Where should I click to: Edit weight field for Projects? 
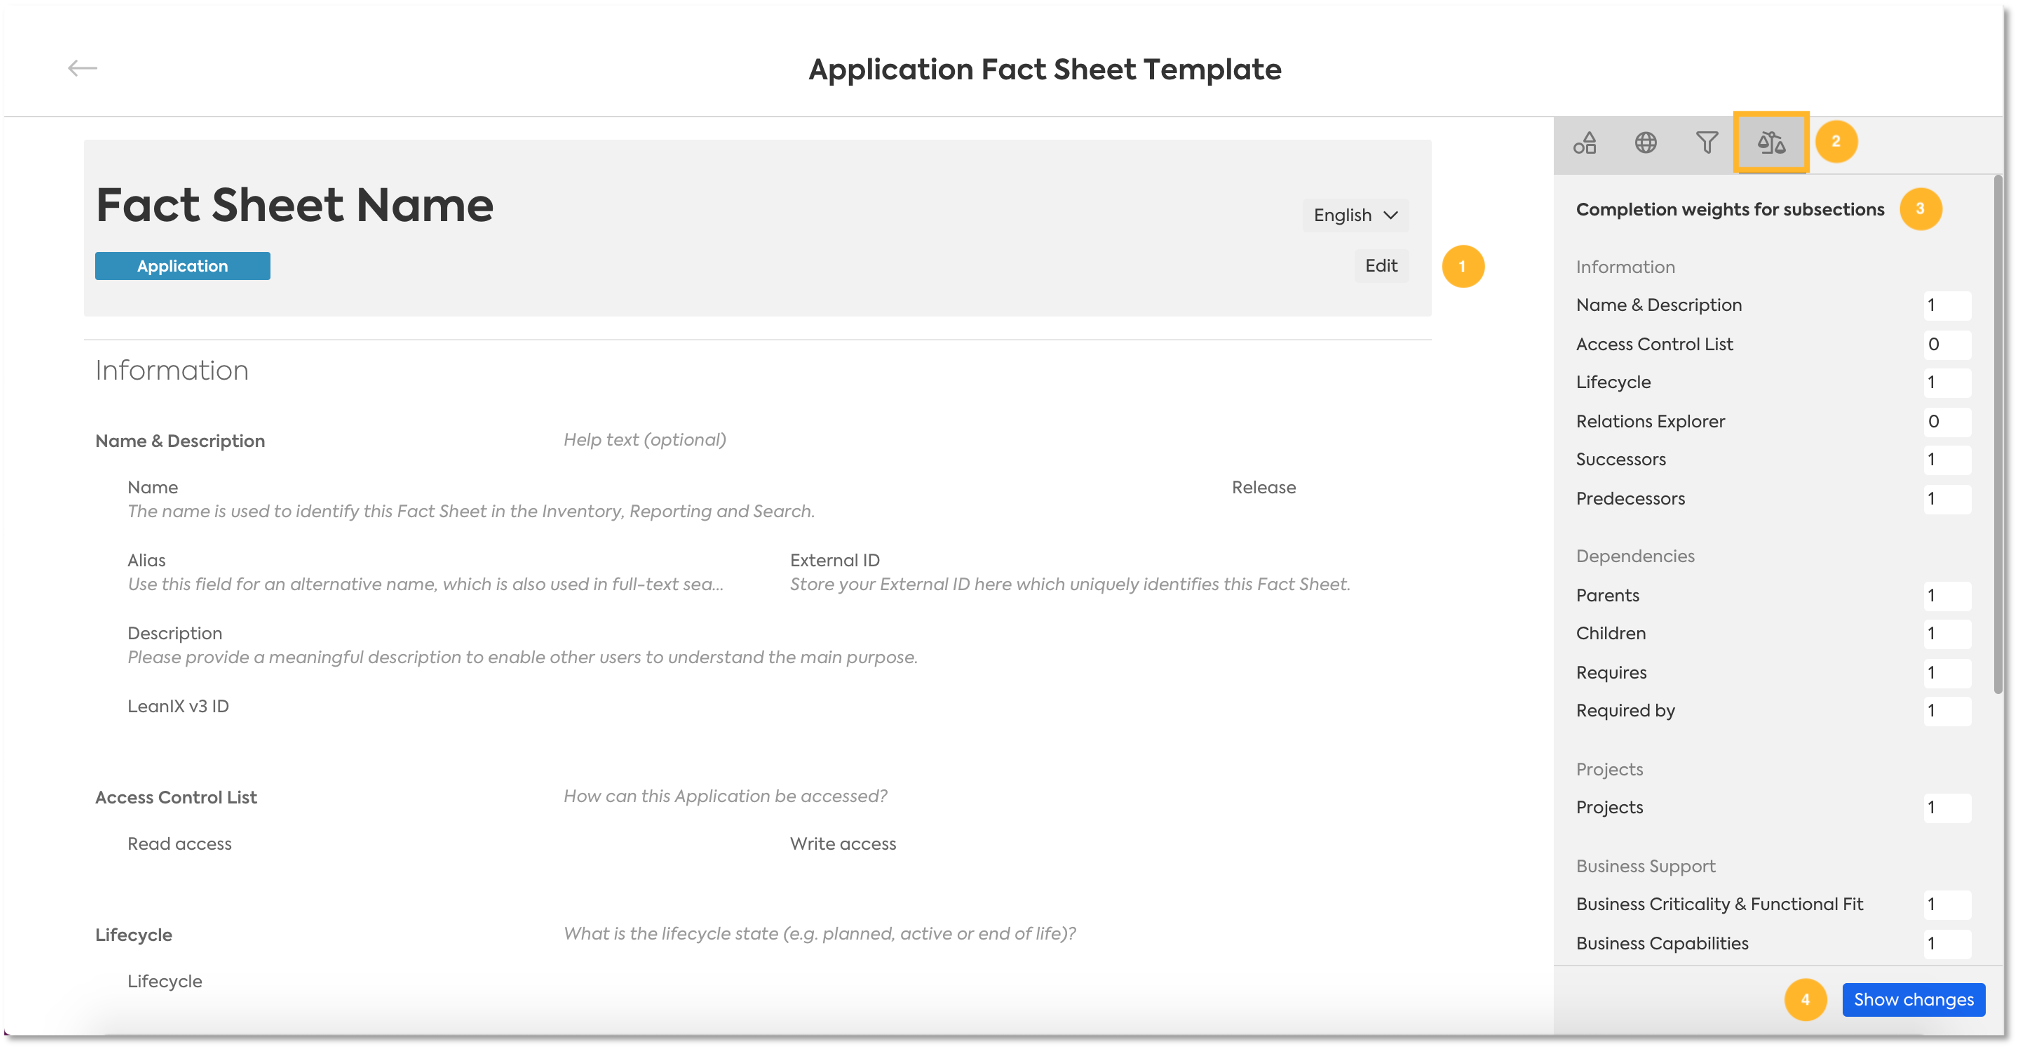(1946, 808)
